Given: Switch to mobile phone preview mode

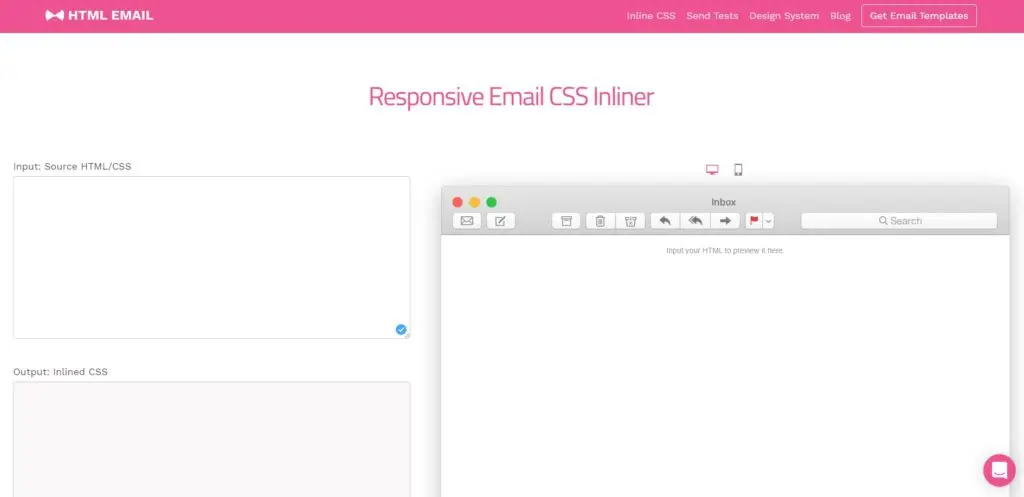Looking at the screenshot, I should [x=738, y=170].
